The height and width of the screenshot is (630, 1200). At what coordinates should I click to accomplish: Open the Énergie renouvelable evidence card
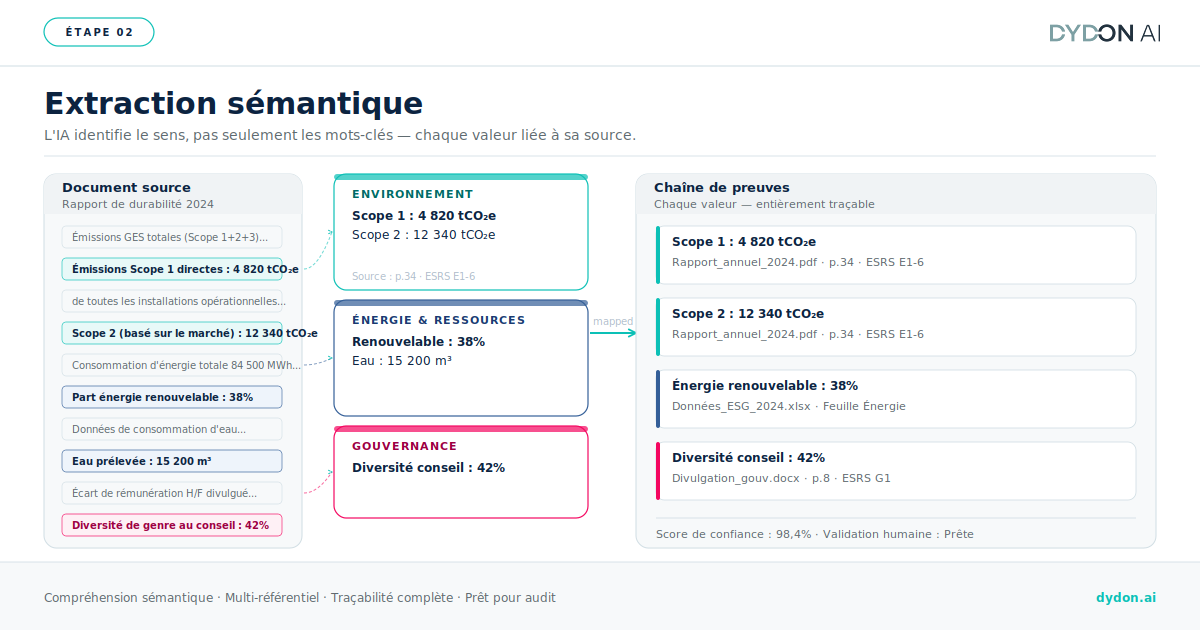click(x=896, y=398)
